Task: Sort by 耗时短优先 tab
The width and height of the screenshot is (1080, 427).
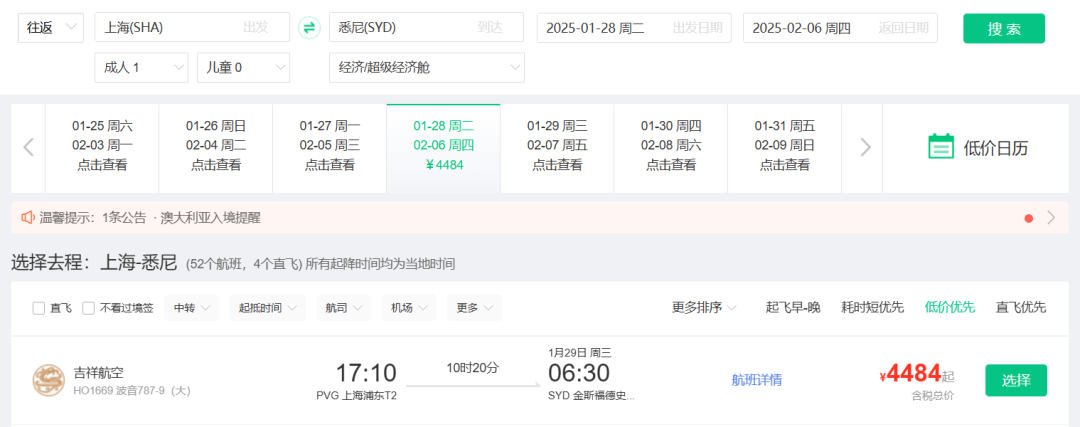Action: tap(872, 307)
